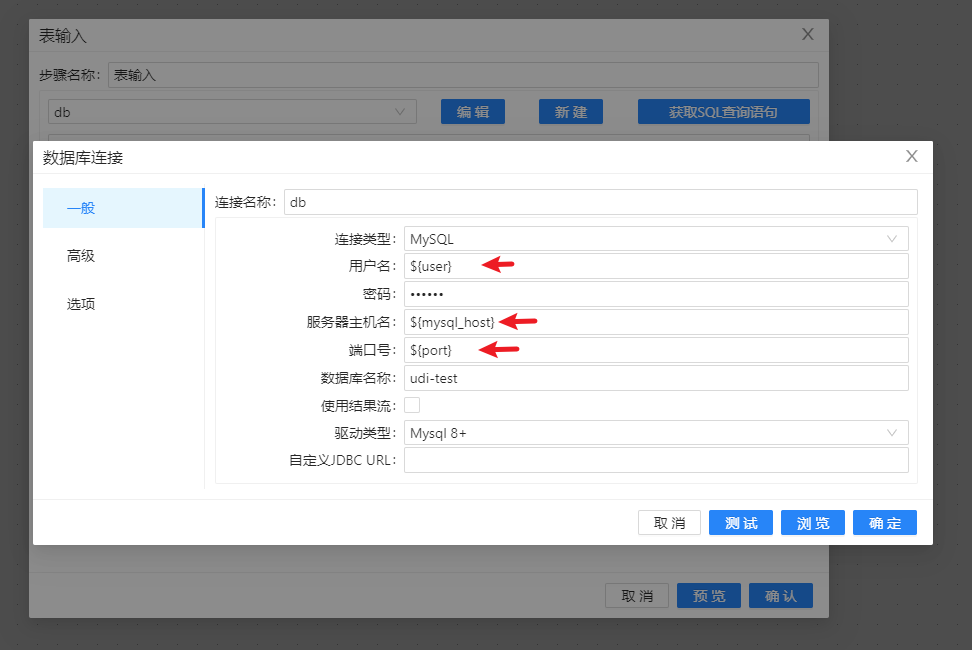The height and width of the screenshot is (650, 972).
Task: Close the 表输入 window
Action: coord(807,34)
